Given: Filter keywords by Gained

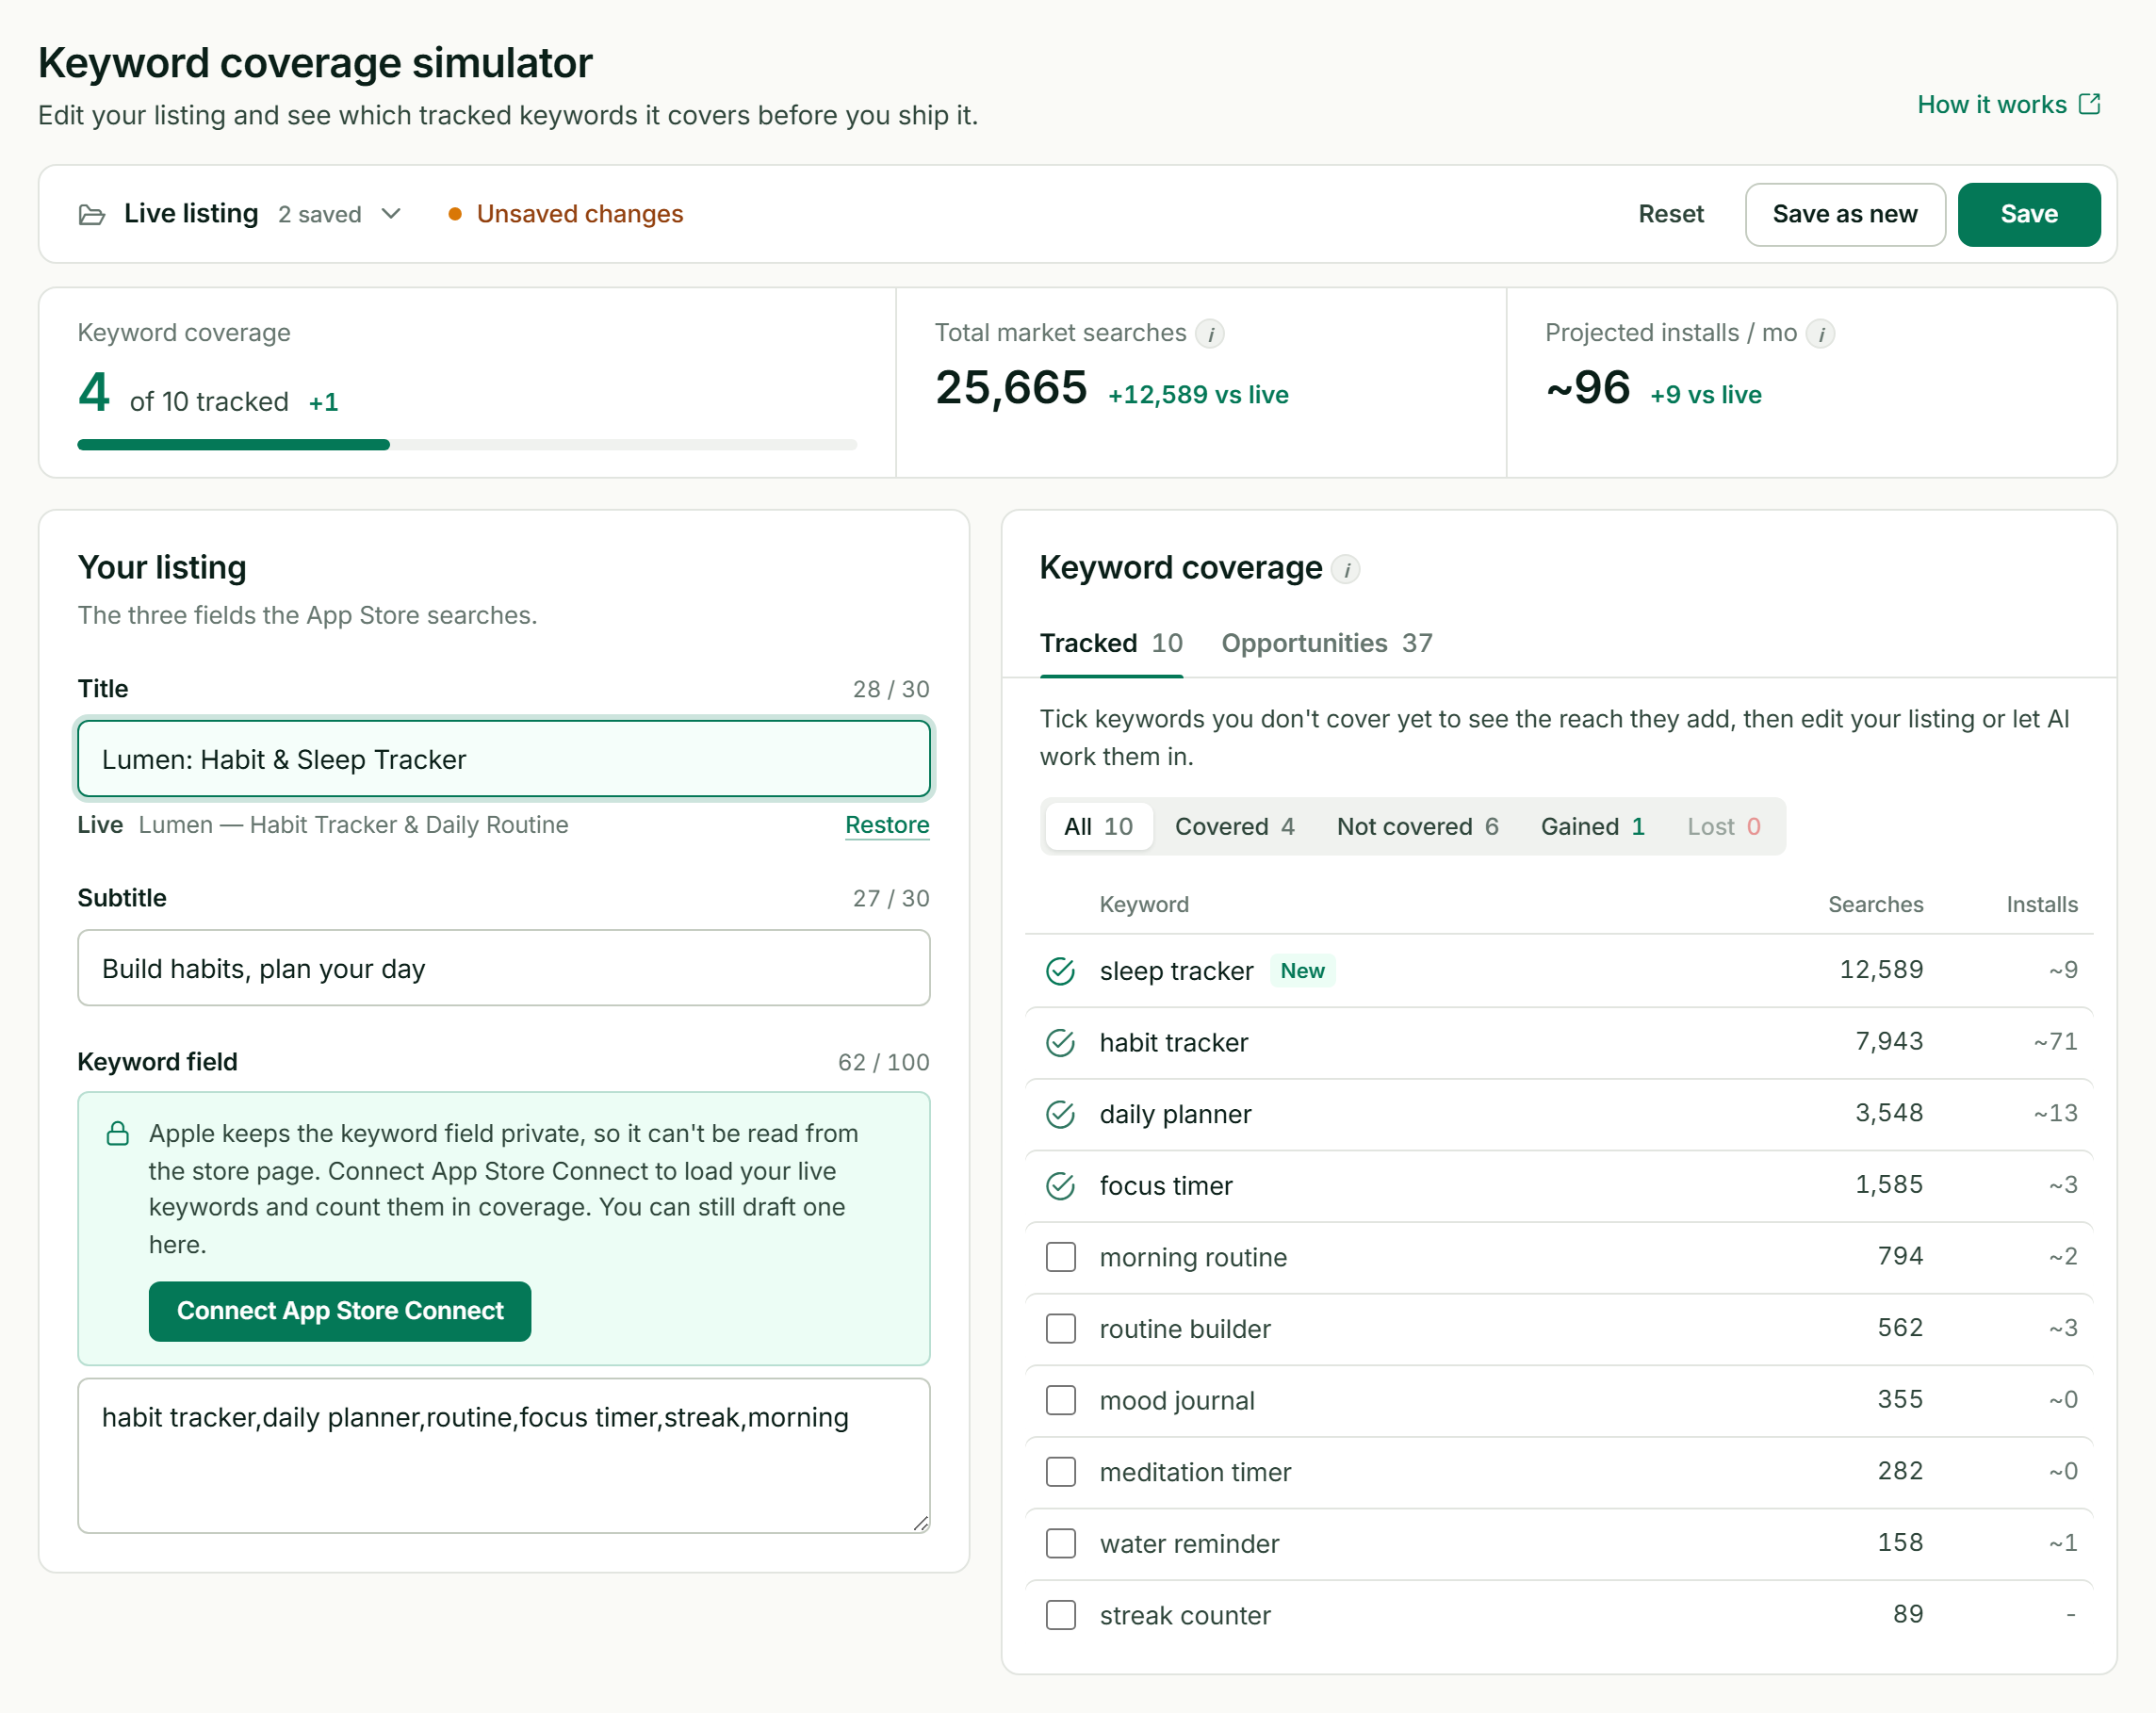Looking at the screenshot, I should click(x=1592, y=827).
